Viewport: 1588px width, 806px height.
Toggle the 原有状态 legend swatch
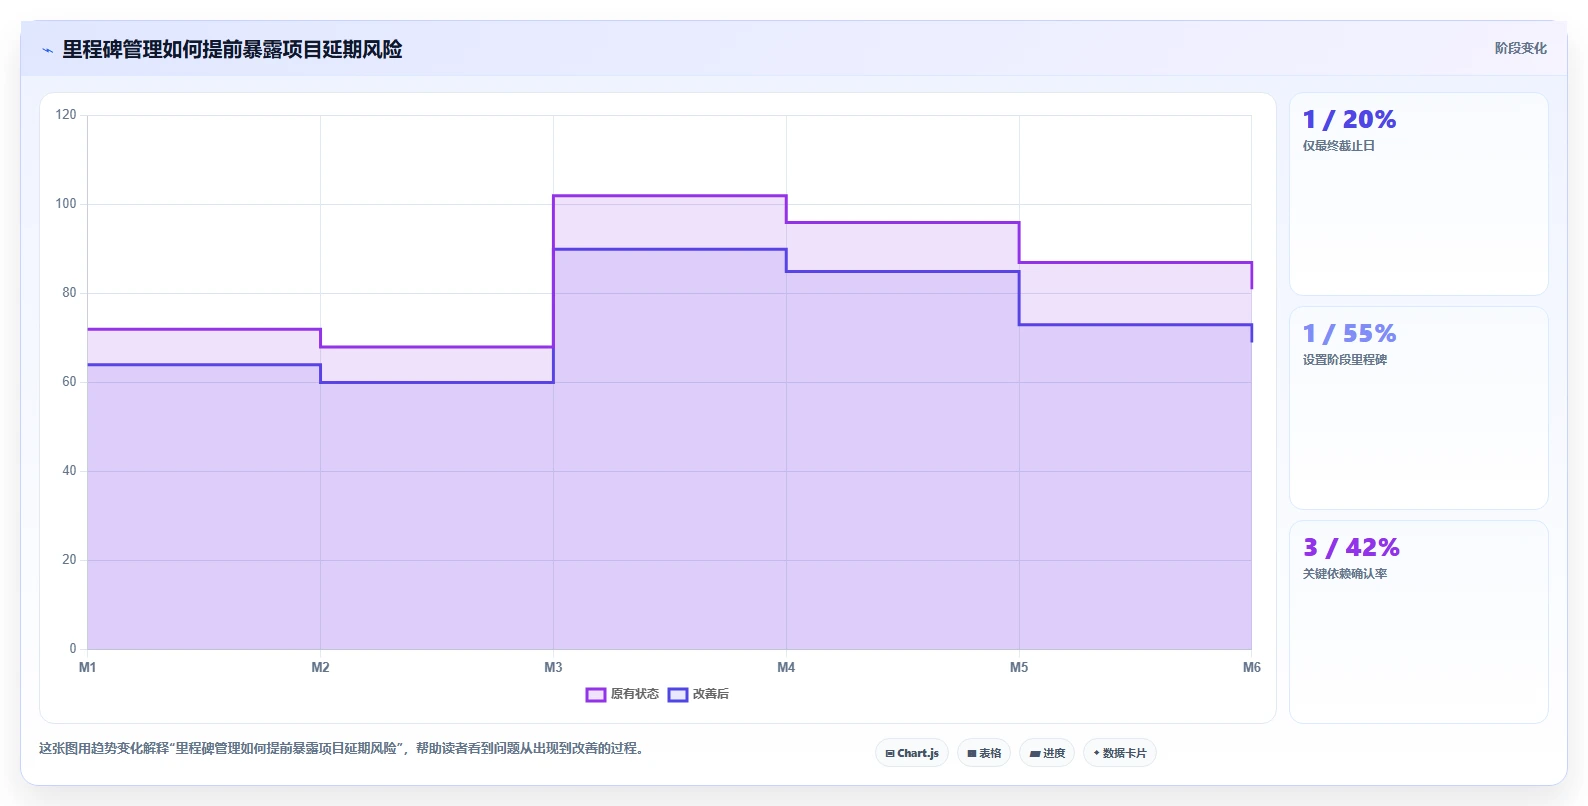(596, 695)
